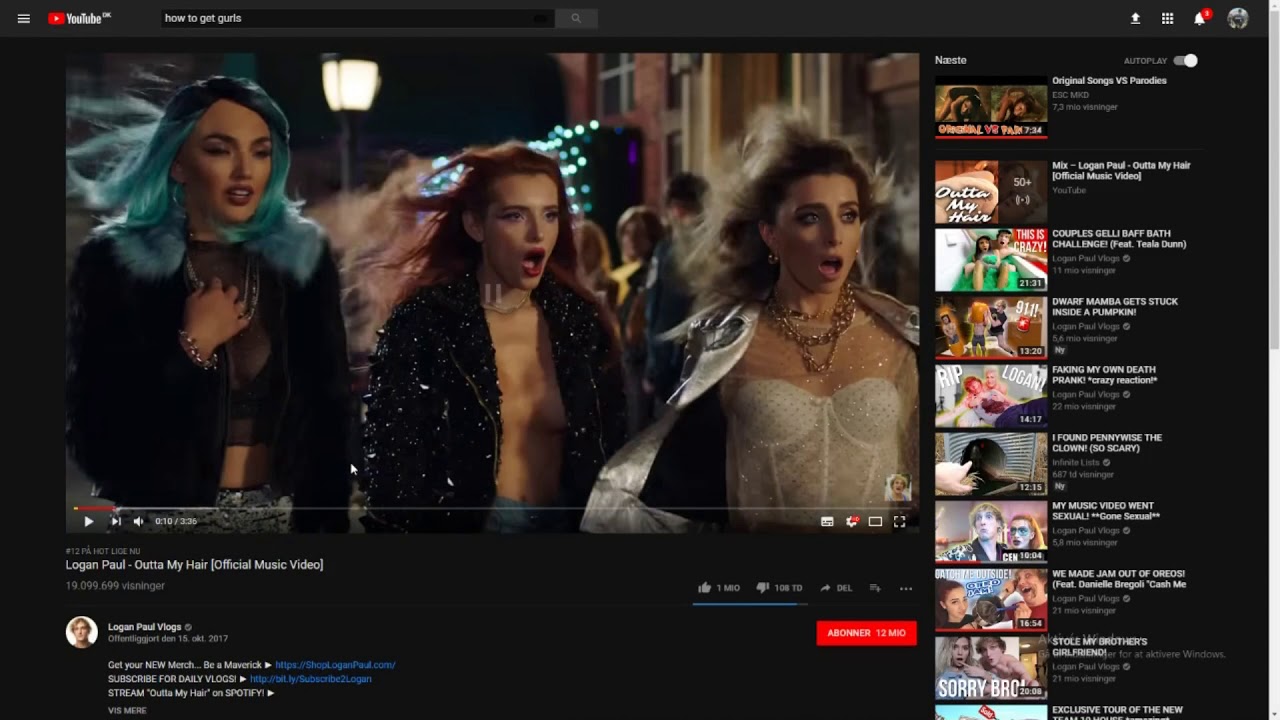Open 'DWARF MAMBA GETS STUCK INSIDE A PUMPKIN' thumbnail
Viewport: 1280px width, 720px height.
pos(991,327)
